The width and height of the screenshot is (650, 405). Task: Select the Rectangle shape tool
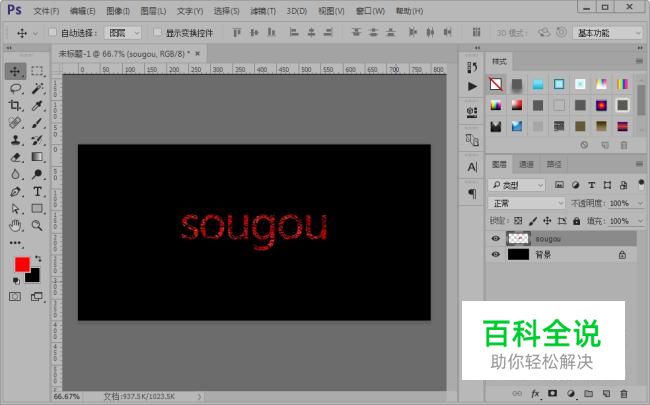37,209
